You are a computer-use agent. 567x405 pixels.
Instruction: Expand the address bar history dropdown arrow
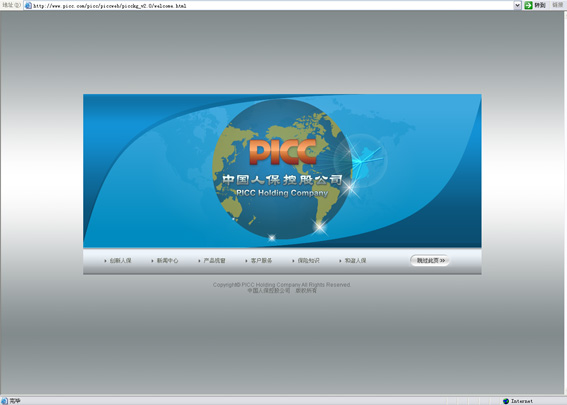pos(517,5)
